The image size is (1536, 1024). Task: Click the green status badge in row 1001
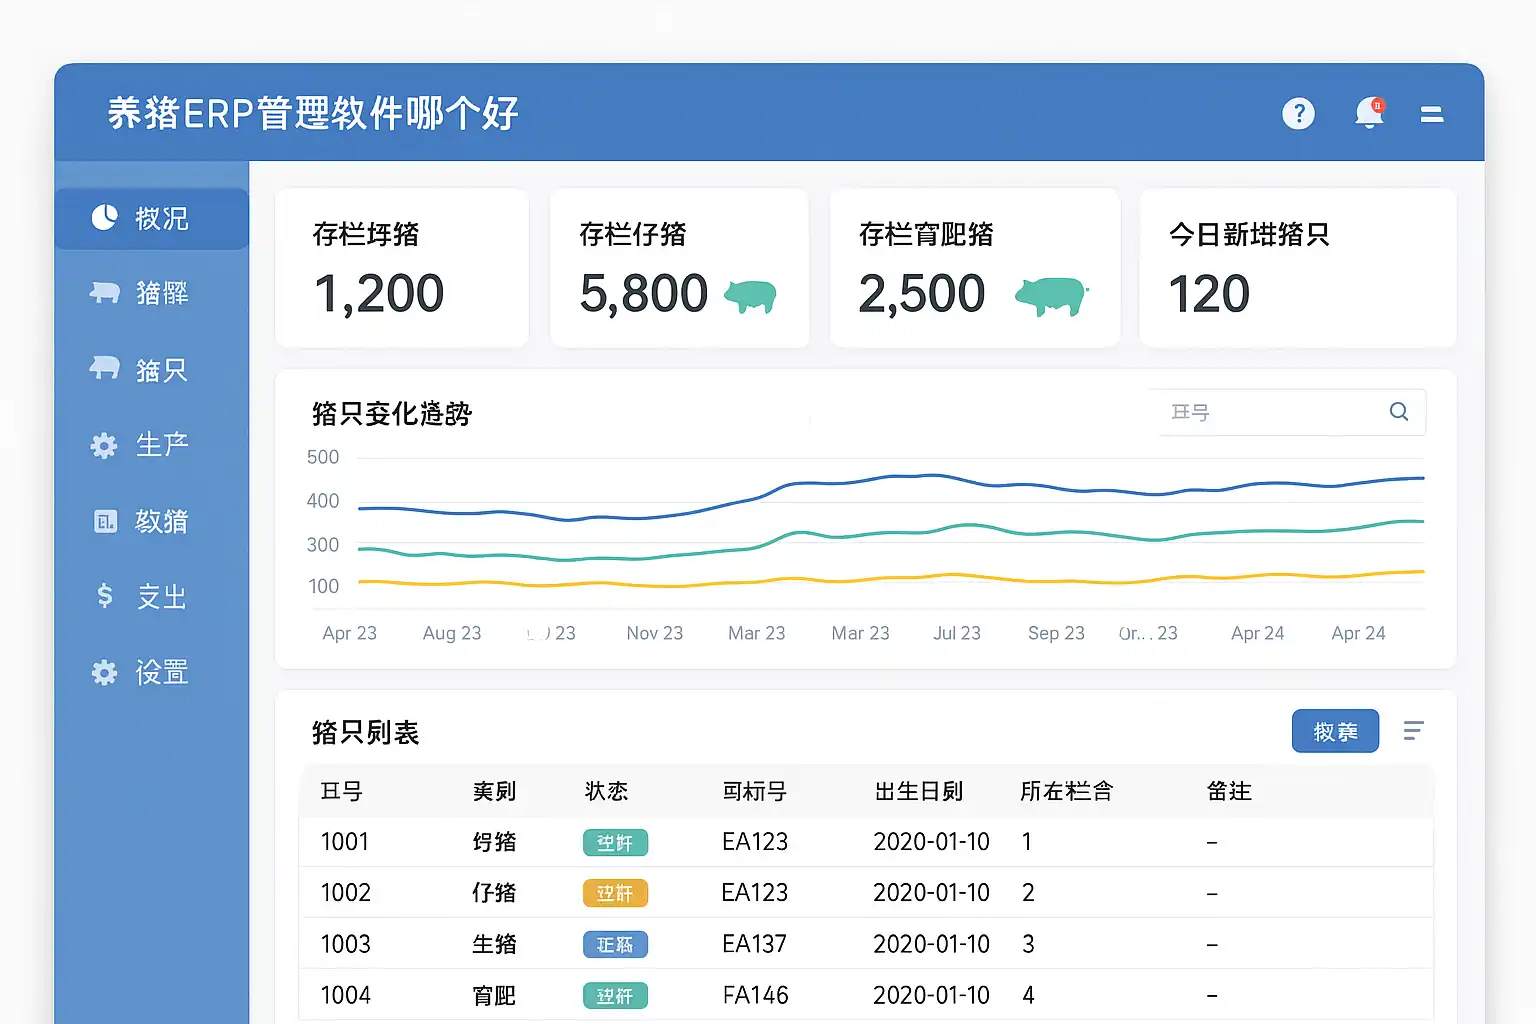(615, 843)
